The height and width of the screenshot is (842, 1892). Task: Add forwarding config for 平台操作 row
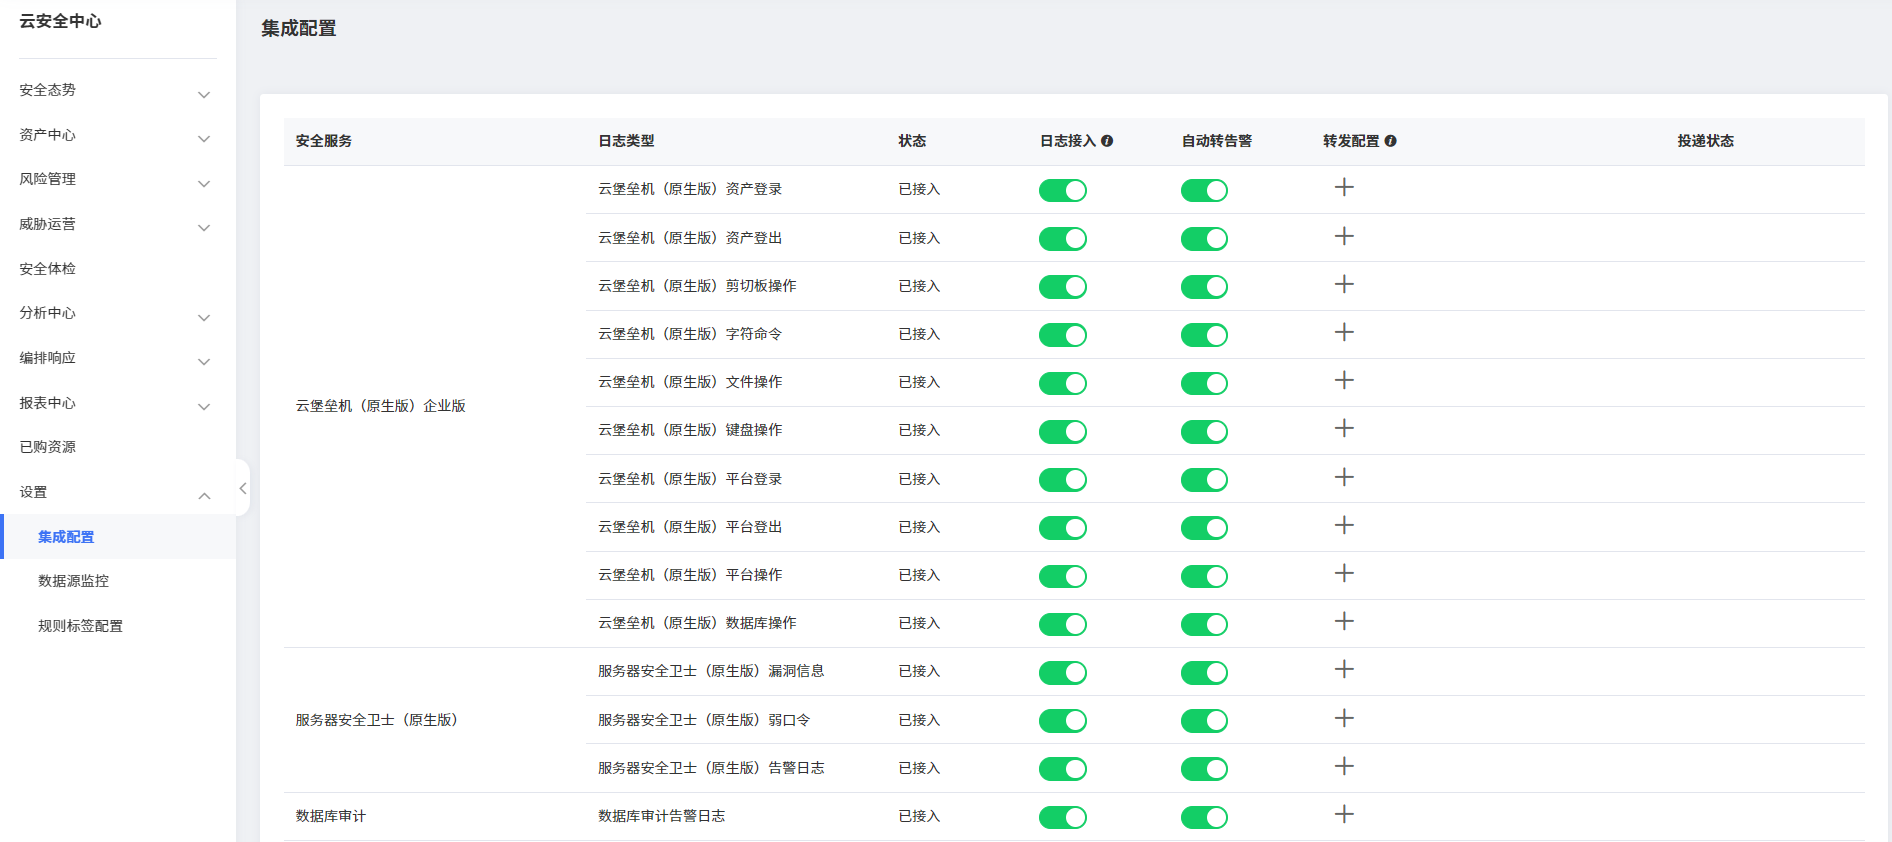1344,573
